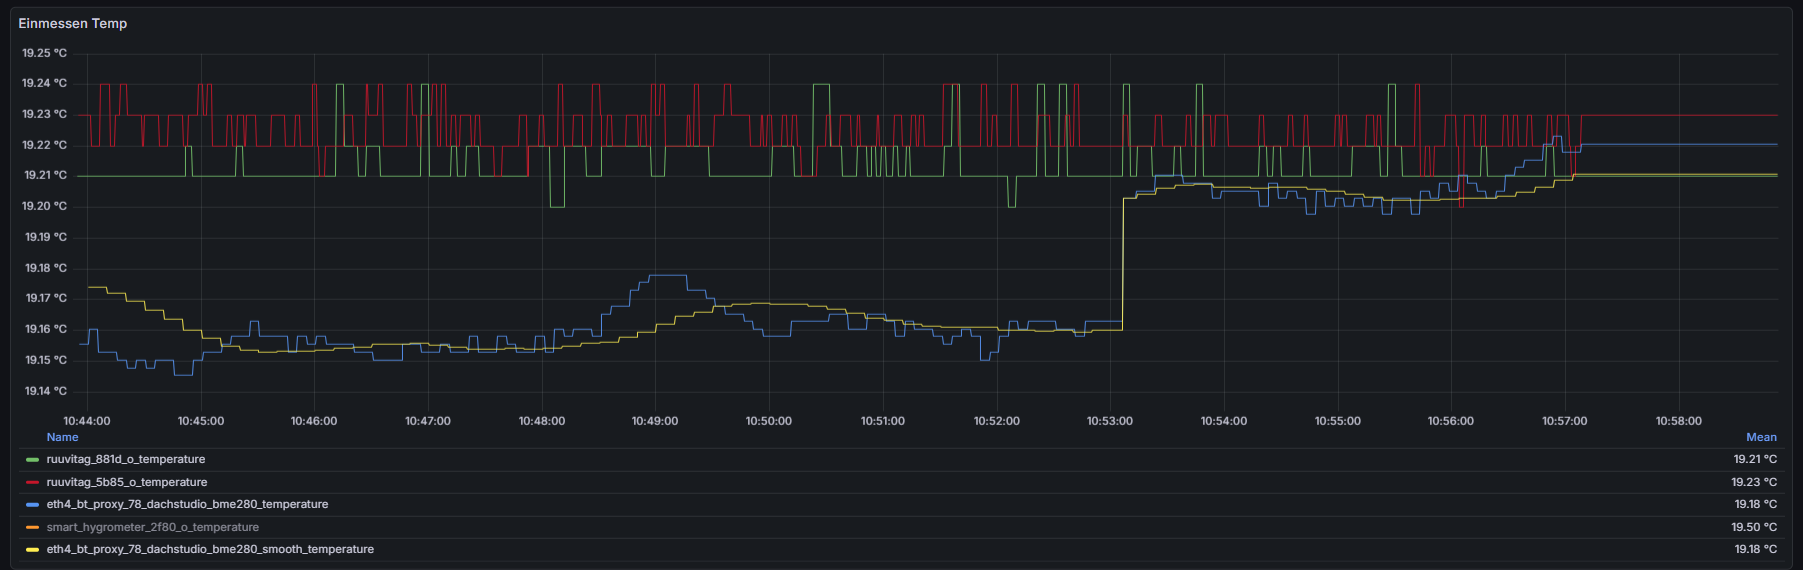Open color picker for blue bme280_temperature series
Screen dimensions: 1803x570
(x=32, y=505)
